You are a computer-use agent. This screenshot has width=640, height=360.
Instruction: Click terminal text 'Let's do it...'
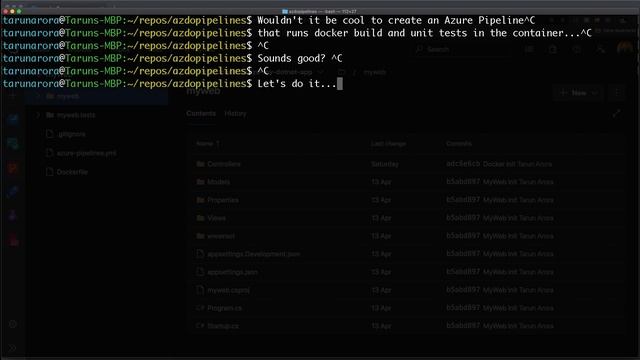tap(297, 84)
